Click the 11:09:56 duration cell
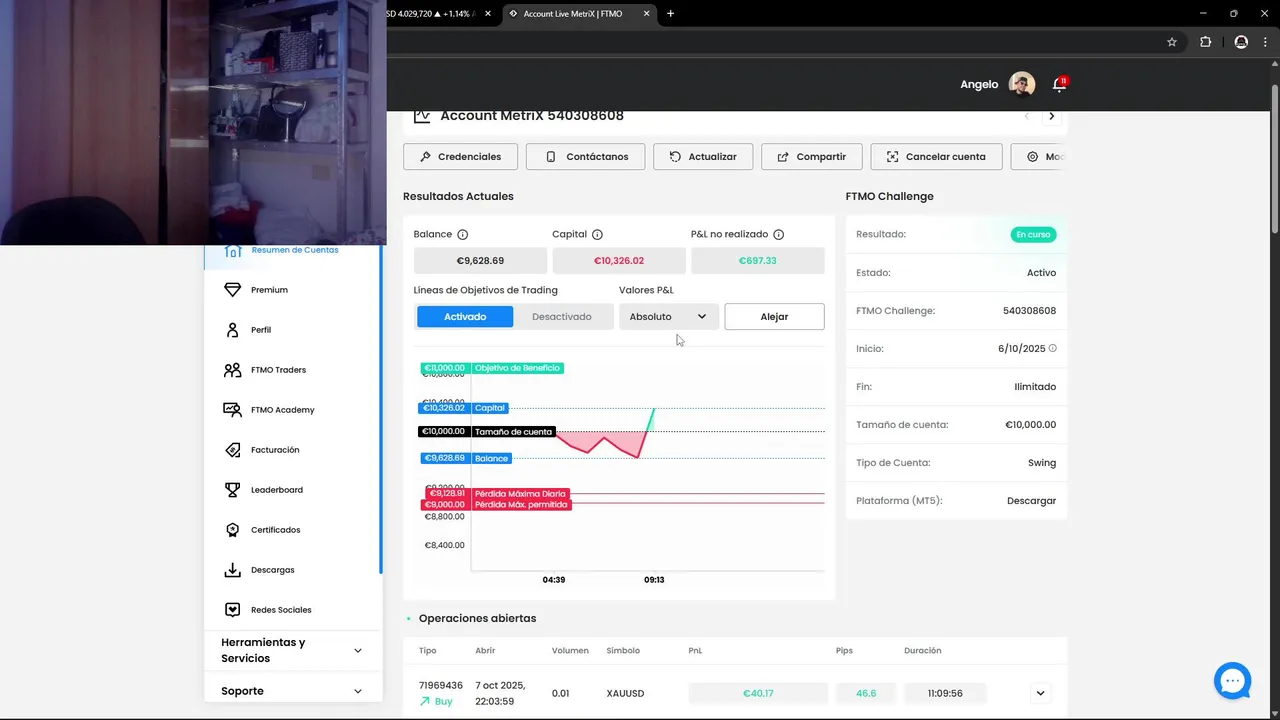Viewport: 1280px width, 720px height. (x=945, y=693)
